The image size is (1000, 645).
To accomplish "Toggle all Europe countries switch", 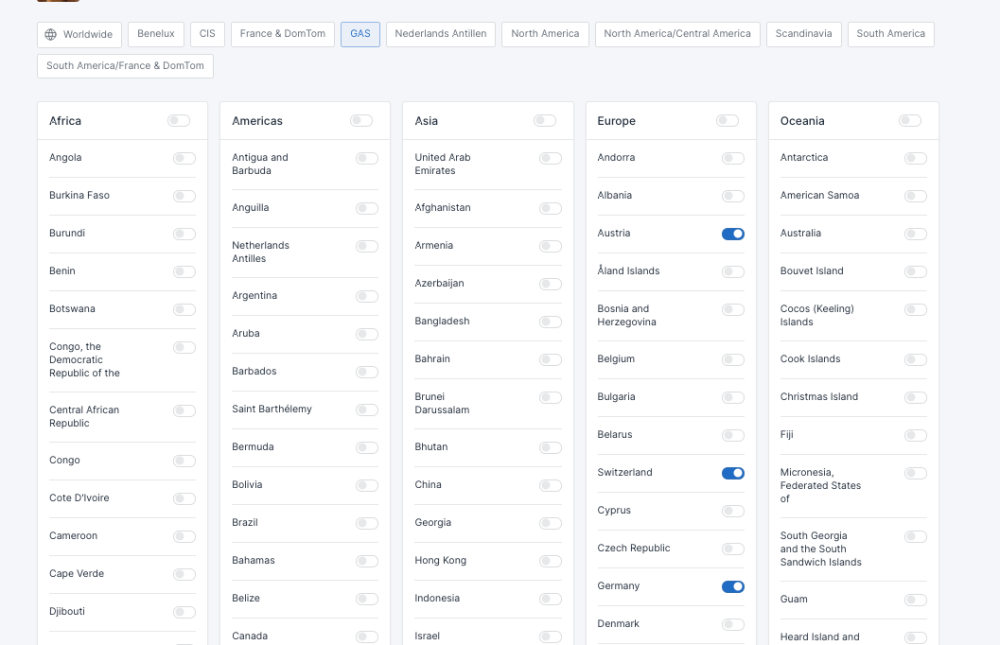I will click(727, 121).
